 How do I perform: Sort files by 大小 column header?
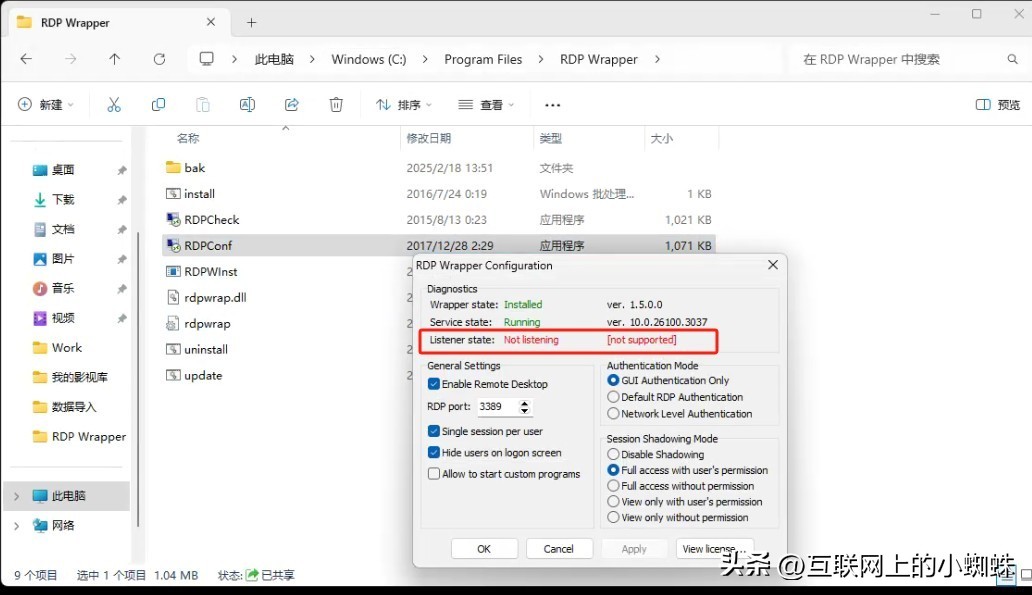[662, 138]
